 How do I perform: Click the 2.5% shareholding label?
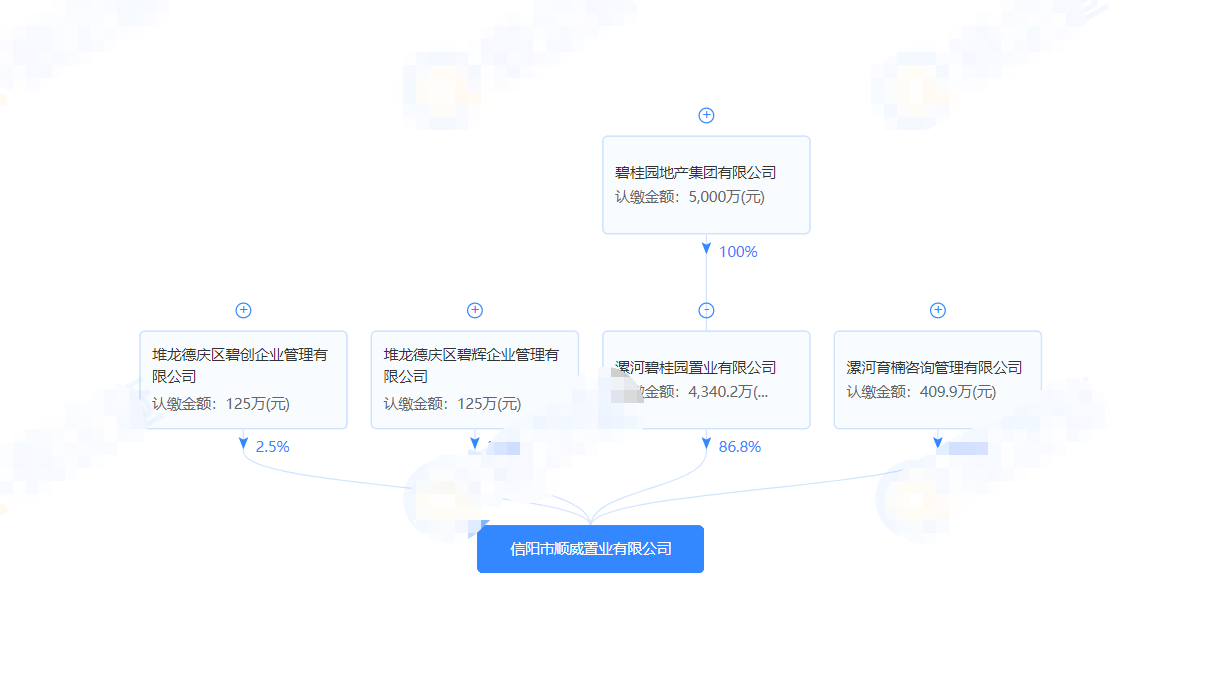pyautogui.click(x=272, y=447)
